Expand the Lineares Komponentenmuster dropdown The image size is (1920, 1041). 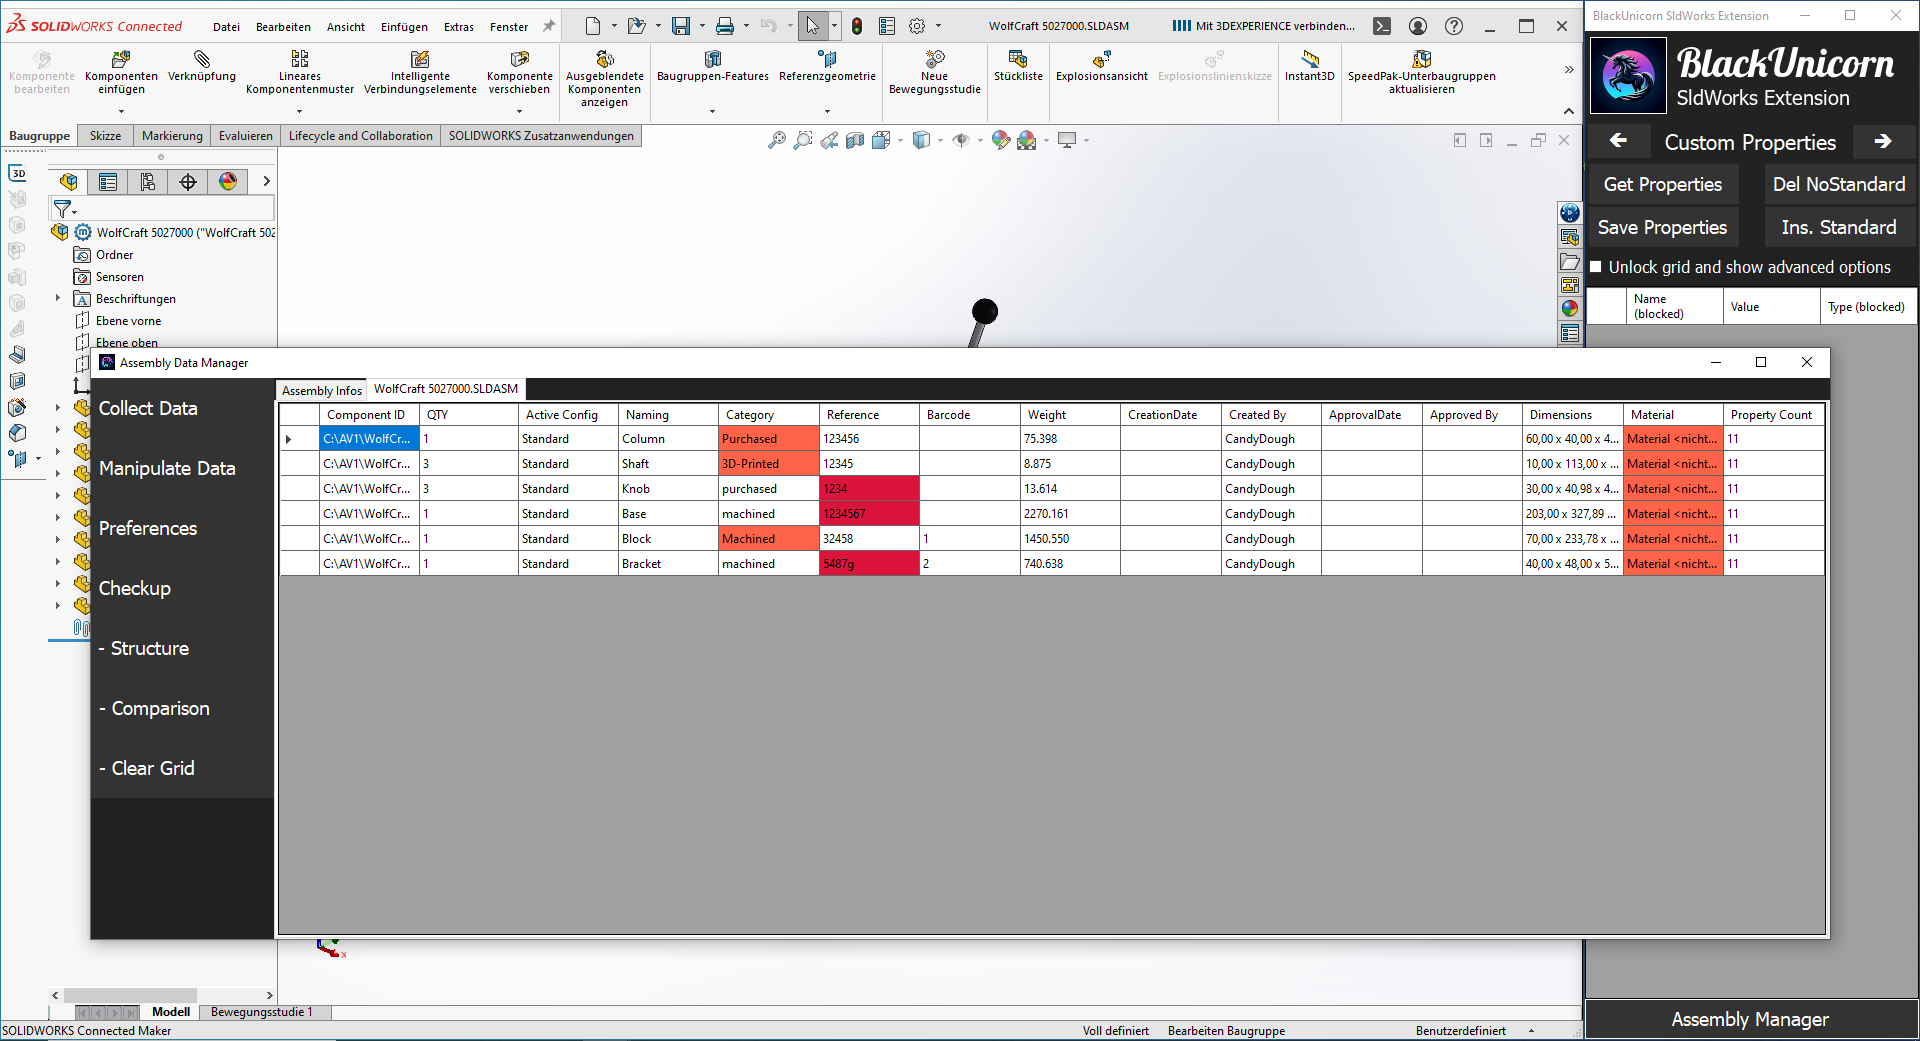299,111
